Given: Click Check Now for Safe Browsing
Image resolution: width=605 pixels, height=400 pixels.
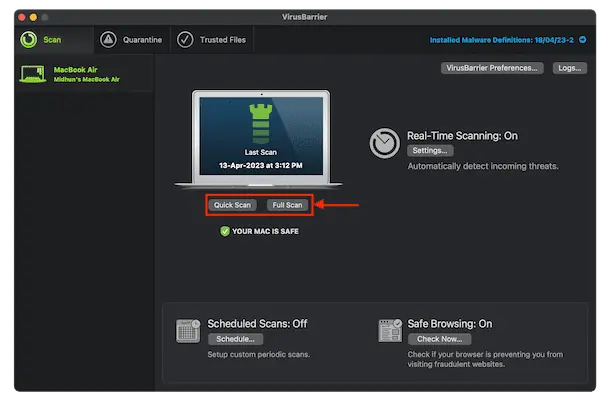Looking at the screenshot, I should [x=439, y=339].
